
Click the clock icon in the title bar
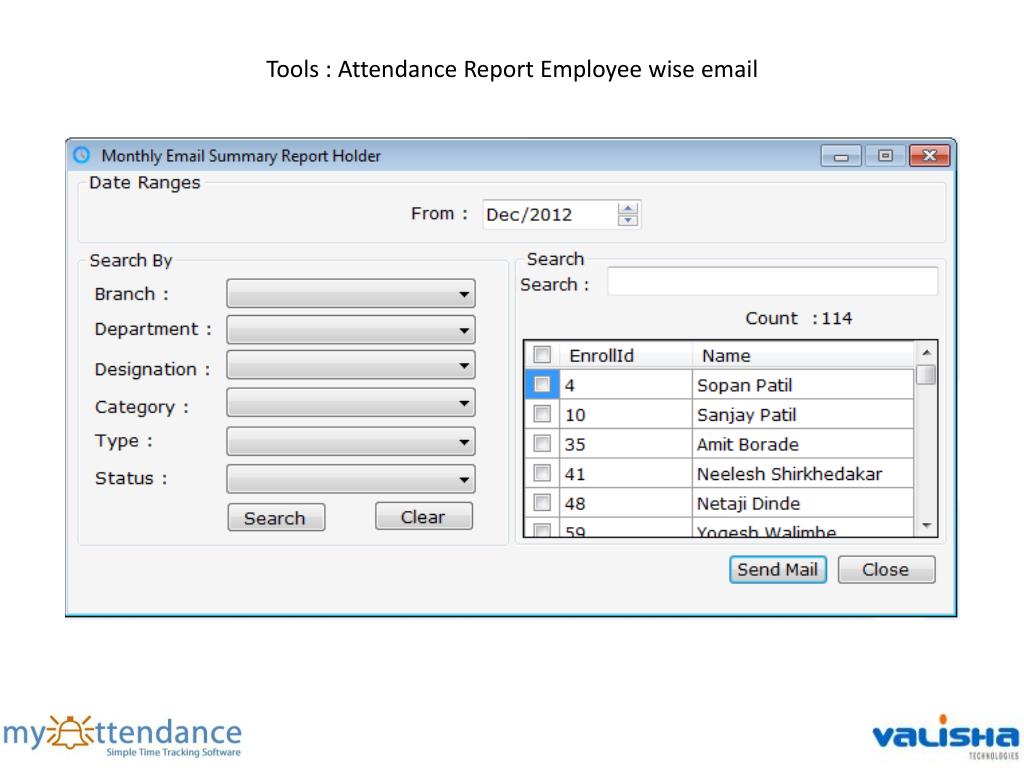click(x=82, y=155)
